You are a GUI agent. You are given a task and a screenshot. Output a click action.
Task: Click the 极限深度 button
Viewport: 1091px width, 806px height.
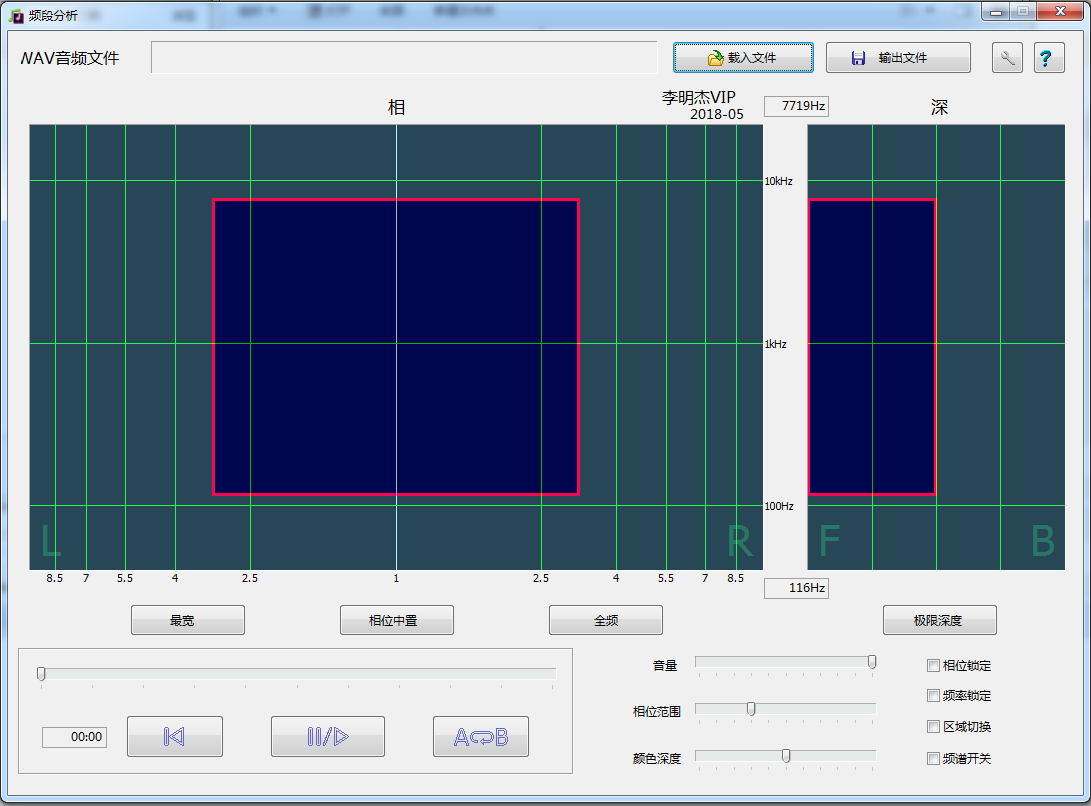[939, 620]
